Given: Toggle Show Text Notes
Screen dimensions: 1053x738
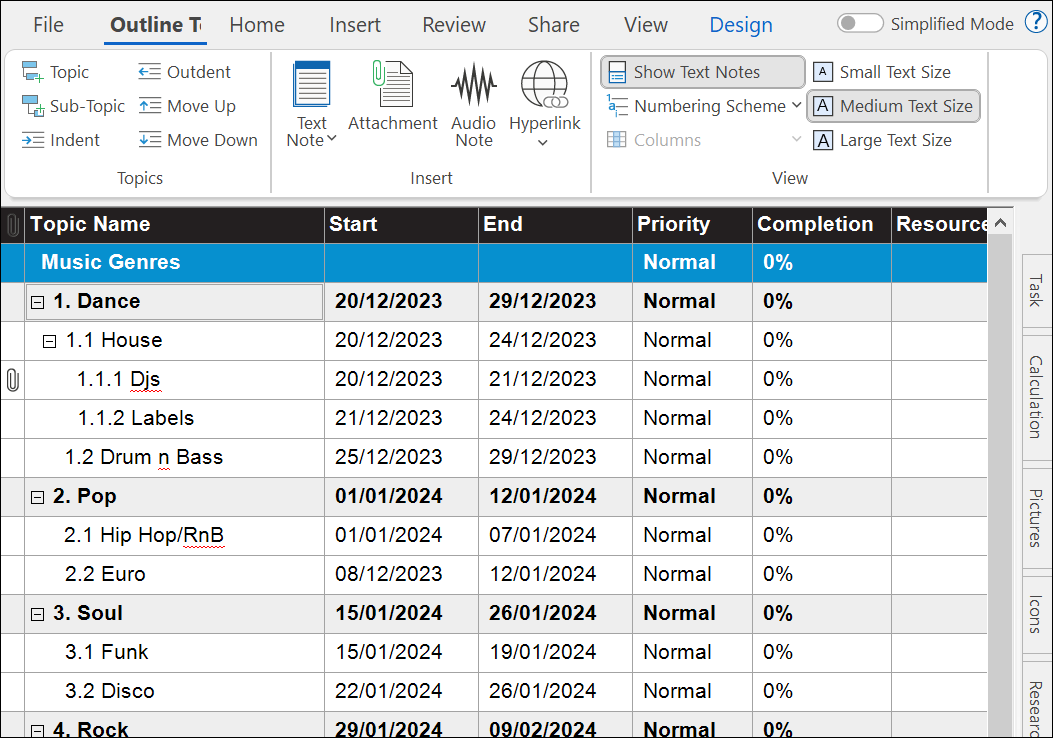Looking at the screenshot, I should [702, 72].
